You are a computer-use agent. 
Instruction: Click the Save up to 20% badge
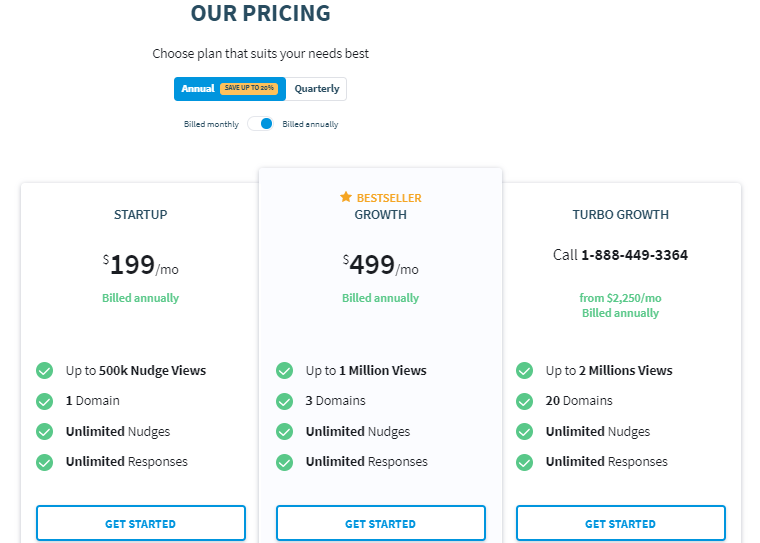tap(248, 89)
